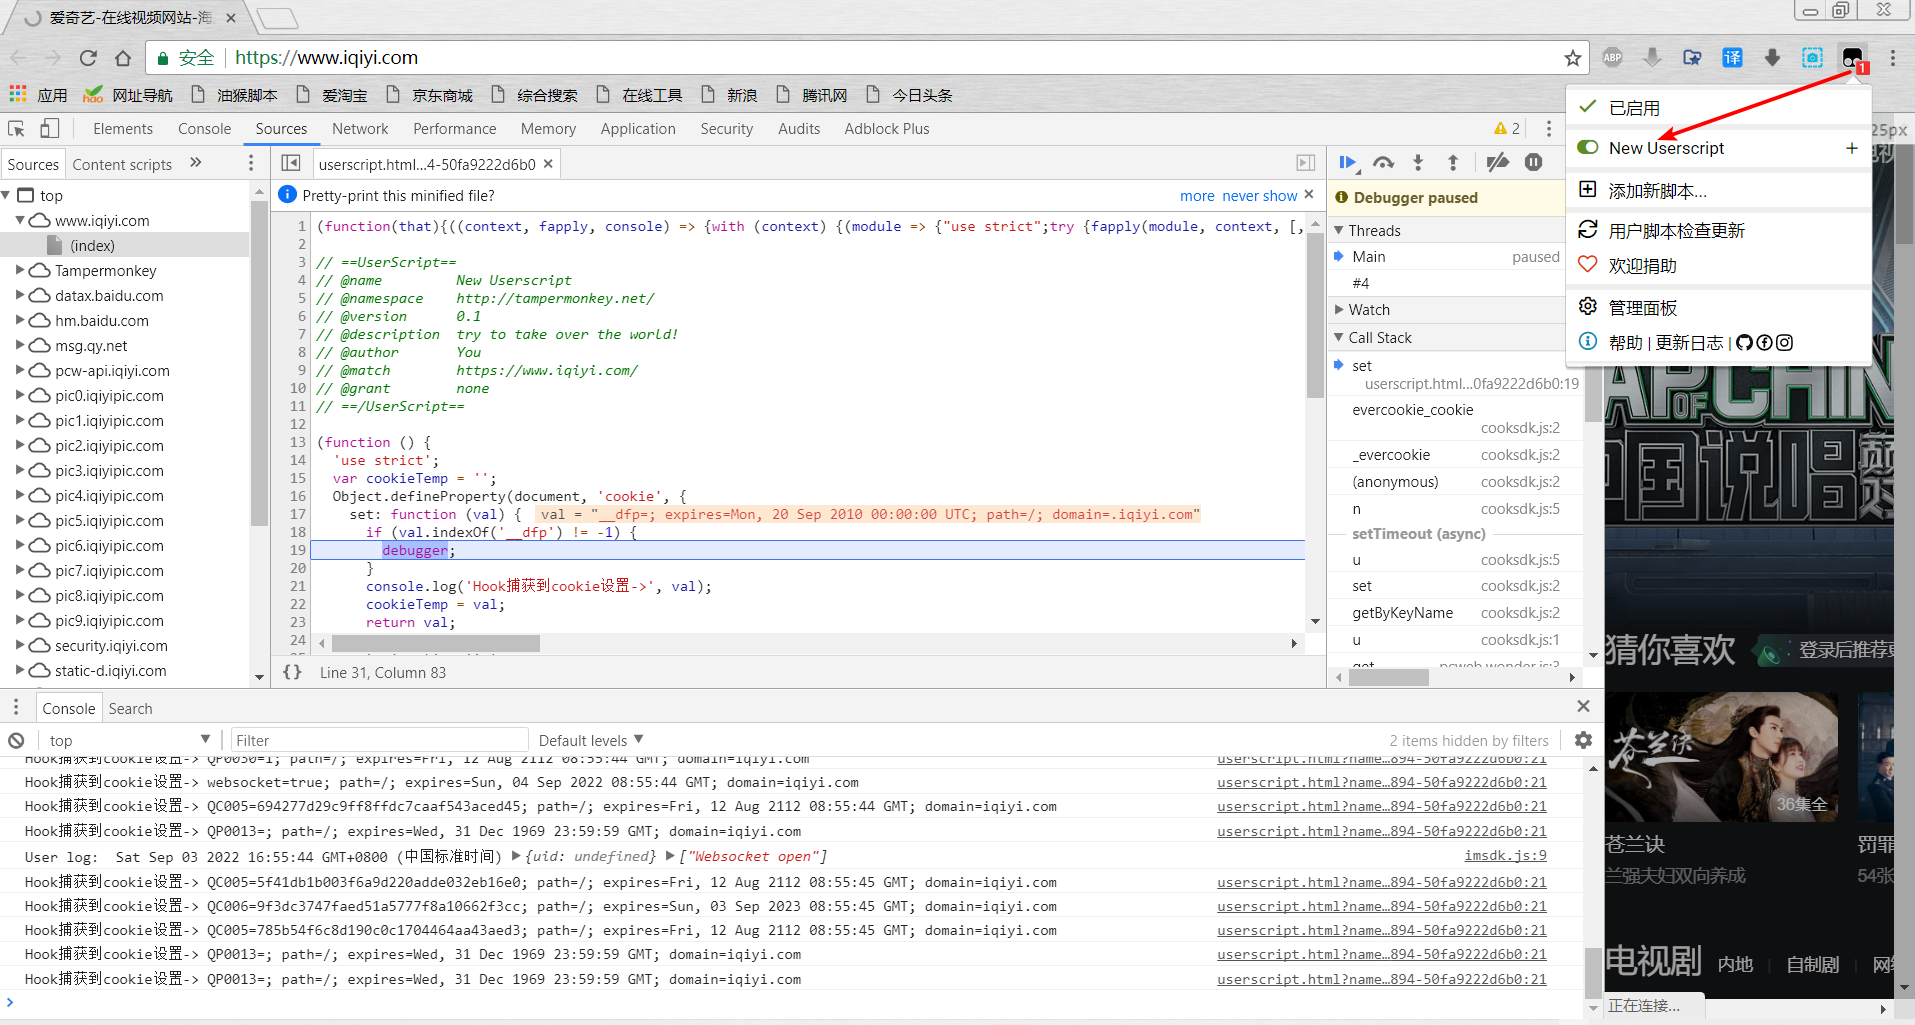The width and height of the screenshot is (1915, 1025).
Task: Click the Step into function icon
Action: [1418, 163]
